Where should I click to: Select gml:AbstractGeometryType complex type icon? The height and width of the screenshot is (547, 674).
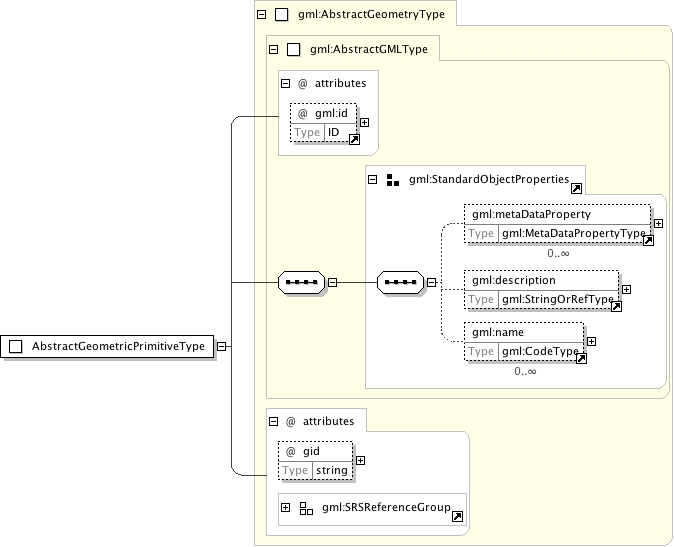coord(282,15)
